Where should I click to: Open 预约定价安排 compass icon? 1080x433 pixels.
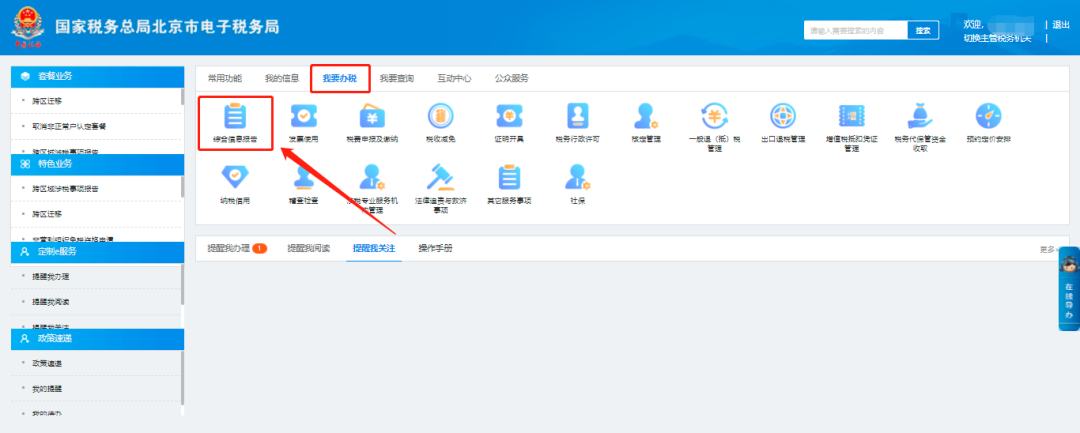tap(988, 116)
